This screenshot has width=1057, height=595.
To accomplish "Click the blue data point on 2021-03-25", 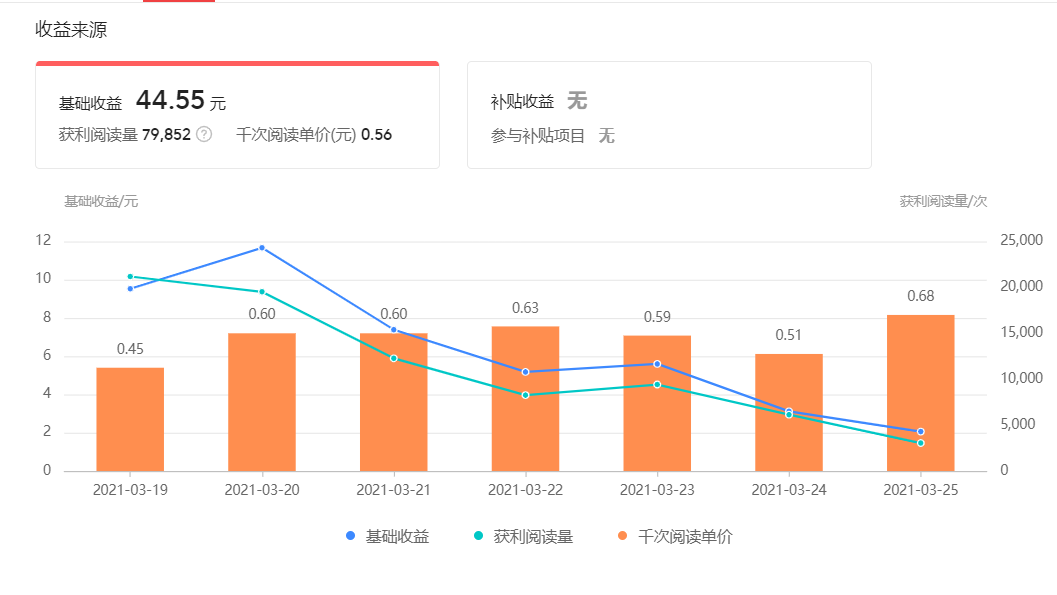I will pyautogui.click(x=920, y=430).
